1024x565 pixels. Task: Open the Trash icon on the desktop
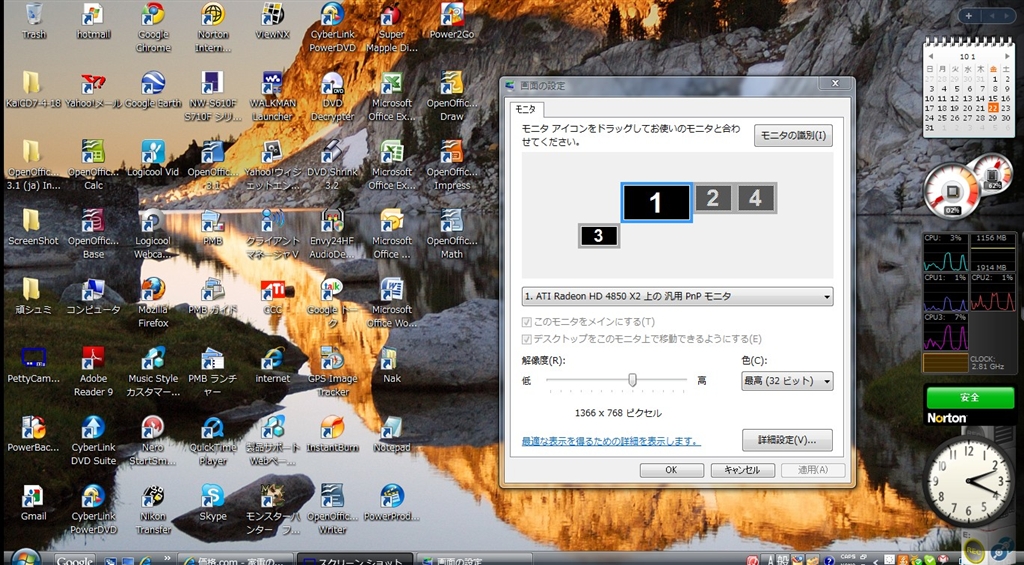[33, 21]
